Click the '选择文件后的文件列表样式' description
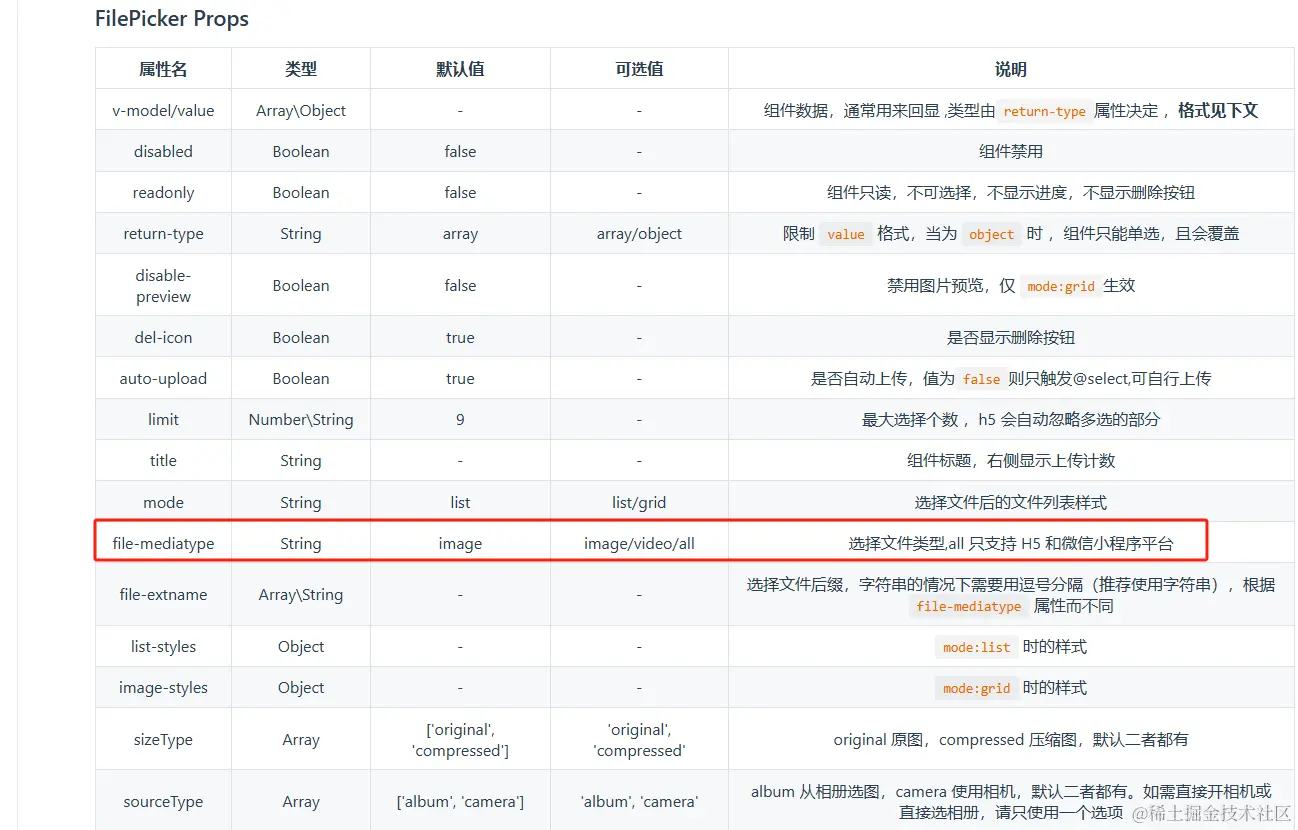The width and height of the screenshot is (1298, 830). pyautogui.click(x=1011, y=502)
